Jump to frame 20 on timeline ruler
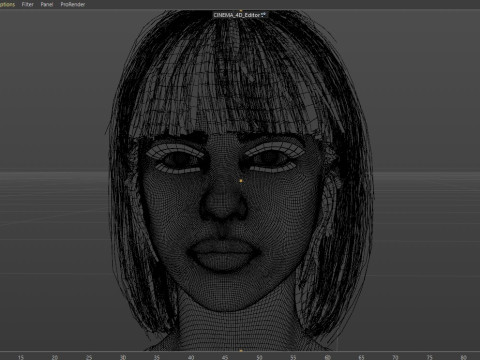Image resolution: width=480 pixels, height=360 pixels. [x=55, y=357]
